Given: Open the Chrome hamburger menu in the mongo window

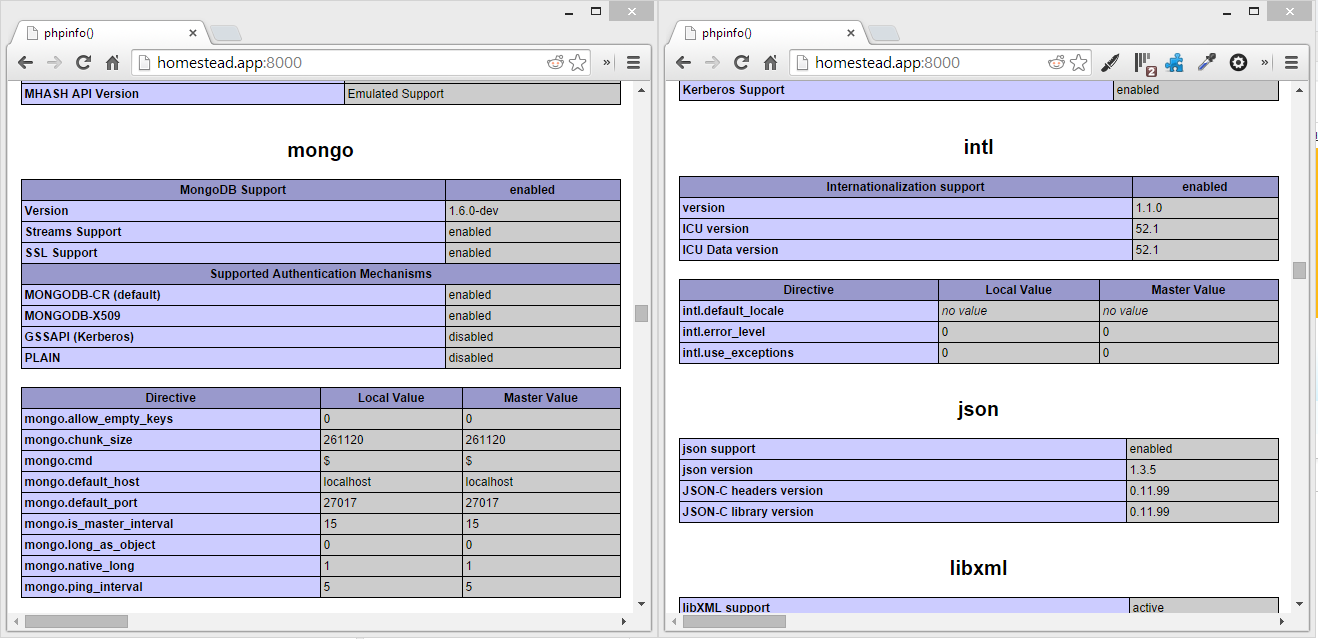Looking at the screenshot, I should [x=633, y=63].
